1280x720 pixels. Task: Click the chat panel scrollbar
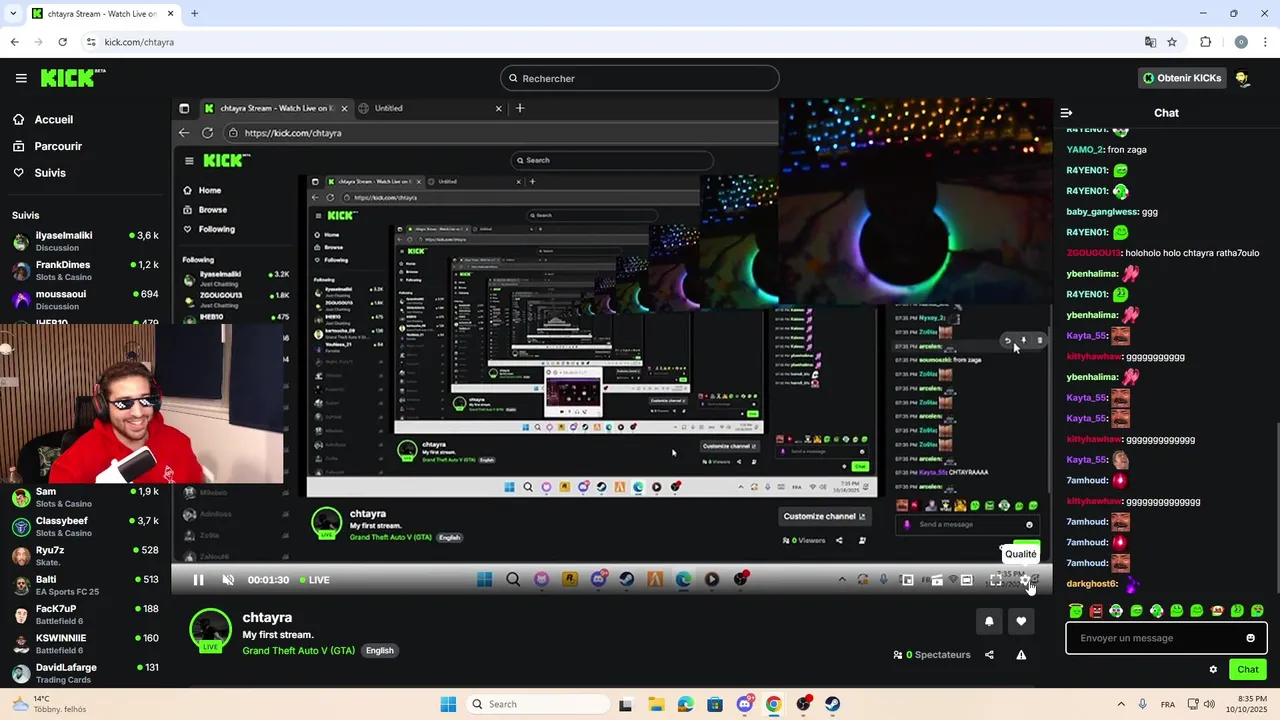1276,510
